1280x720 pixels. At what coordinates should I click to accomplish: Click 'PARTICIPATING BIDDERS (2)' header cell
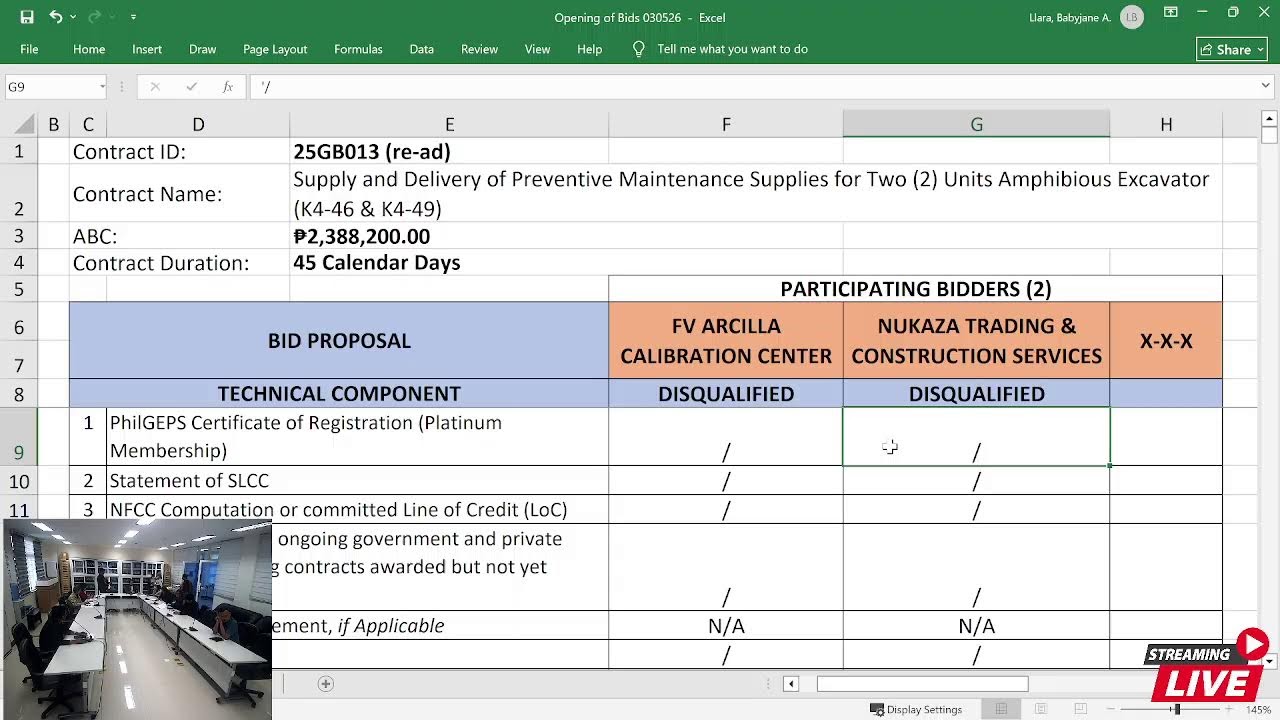915,289
